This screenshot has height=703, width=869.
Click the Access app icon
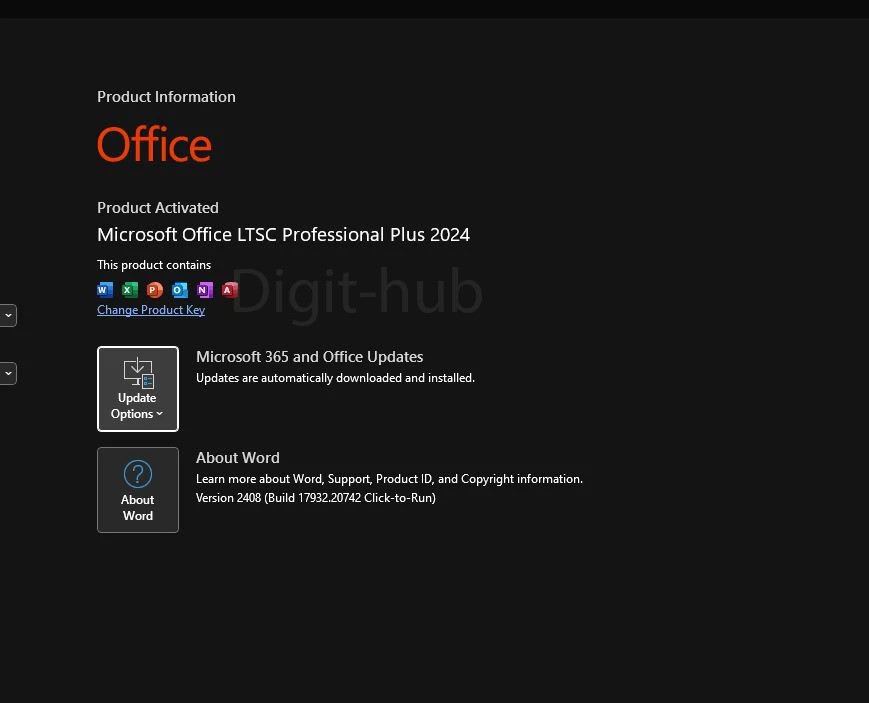pyautogui.click(x=229, y=289)
